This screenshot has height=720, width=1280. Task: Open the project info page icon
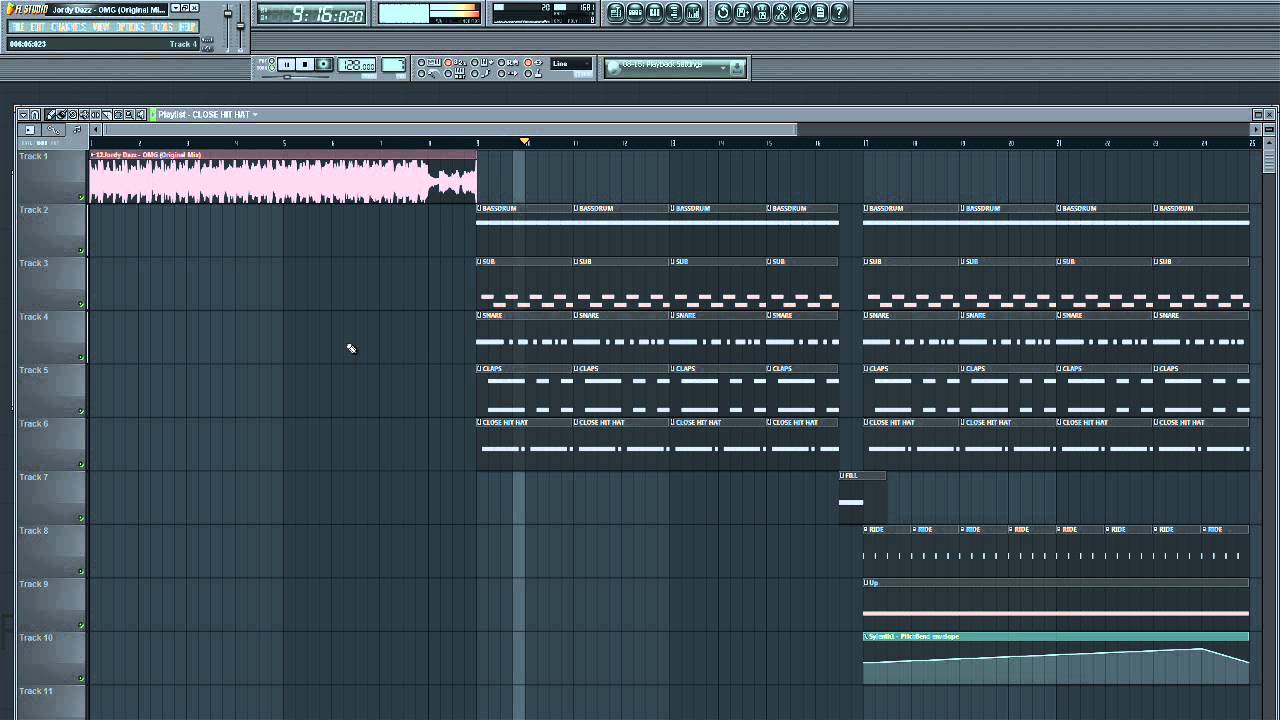[819, 12]
